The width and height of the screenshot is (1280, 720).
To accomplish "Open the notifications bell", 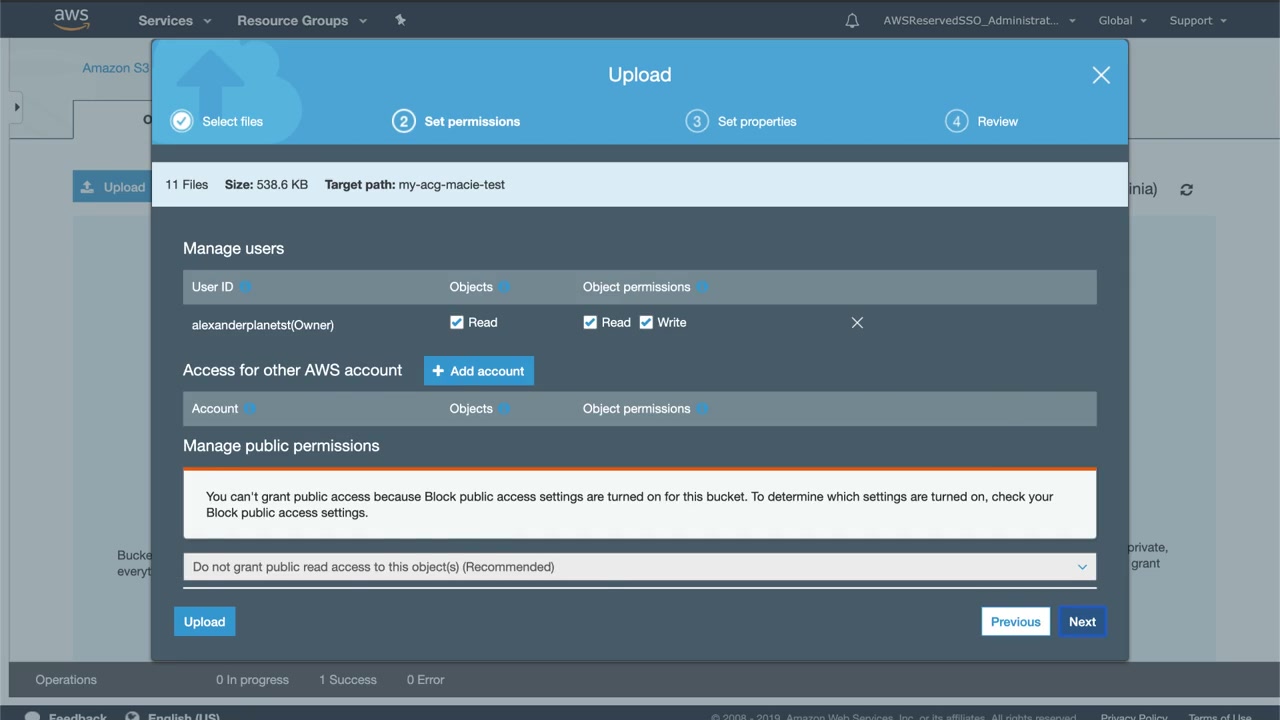I will point(852,20).
